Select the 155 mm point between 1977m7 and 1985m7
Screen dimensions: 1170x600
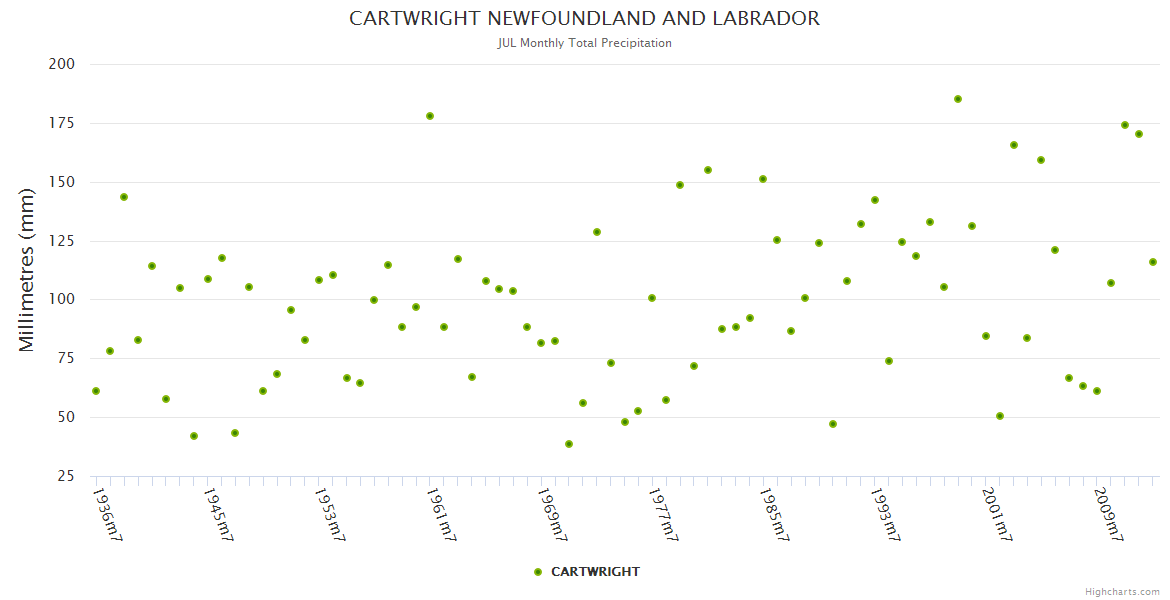pyautogui.click(x=708, y=170)
